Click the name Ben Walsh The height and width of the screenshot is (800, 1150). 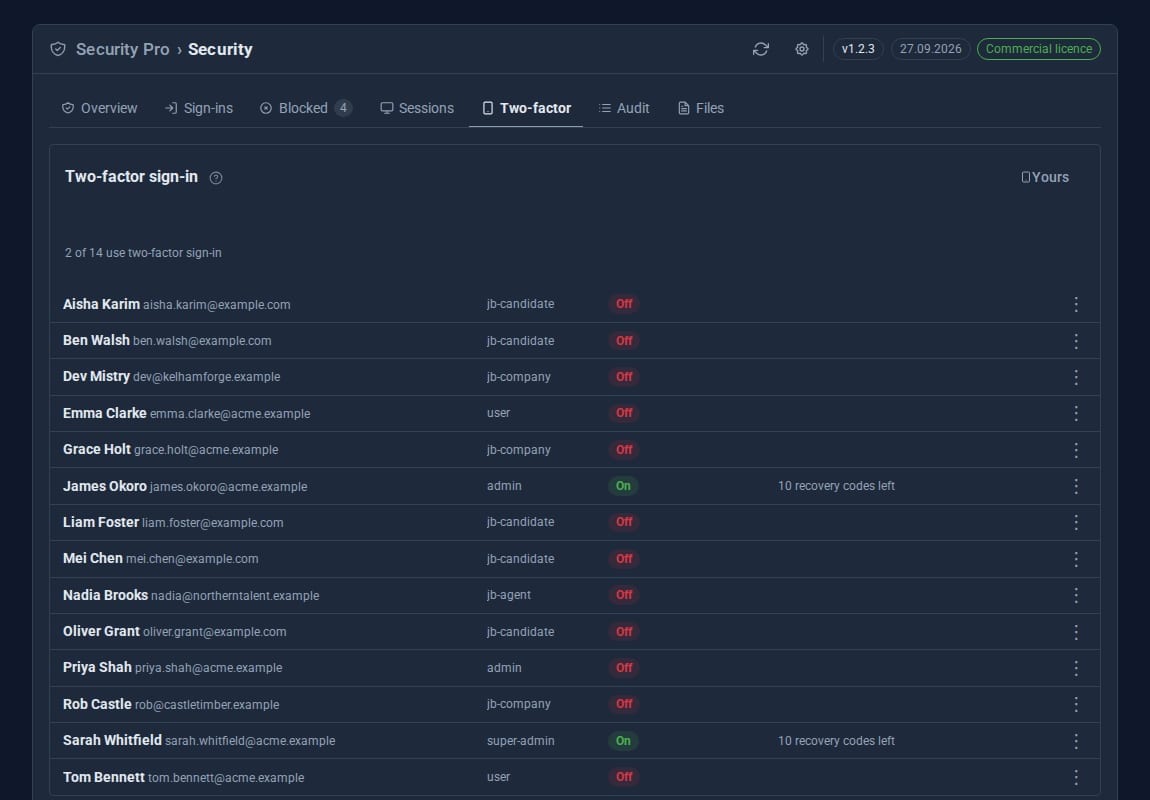[x=96, y=340]
